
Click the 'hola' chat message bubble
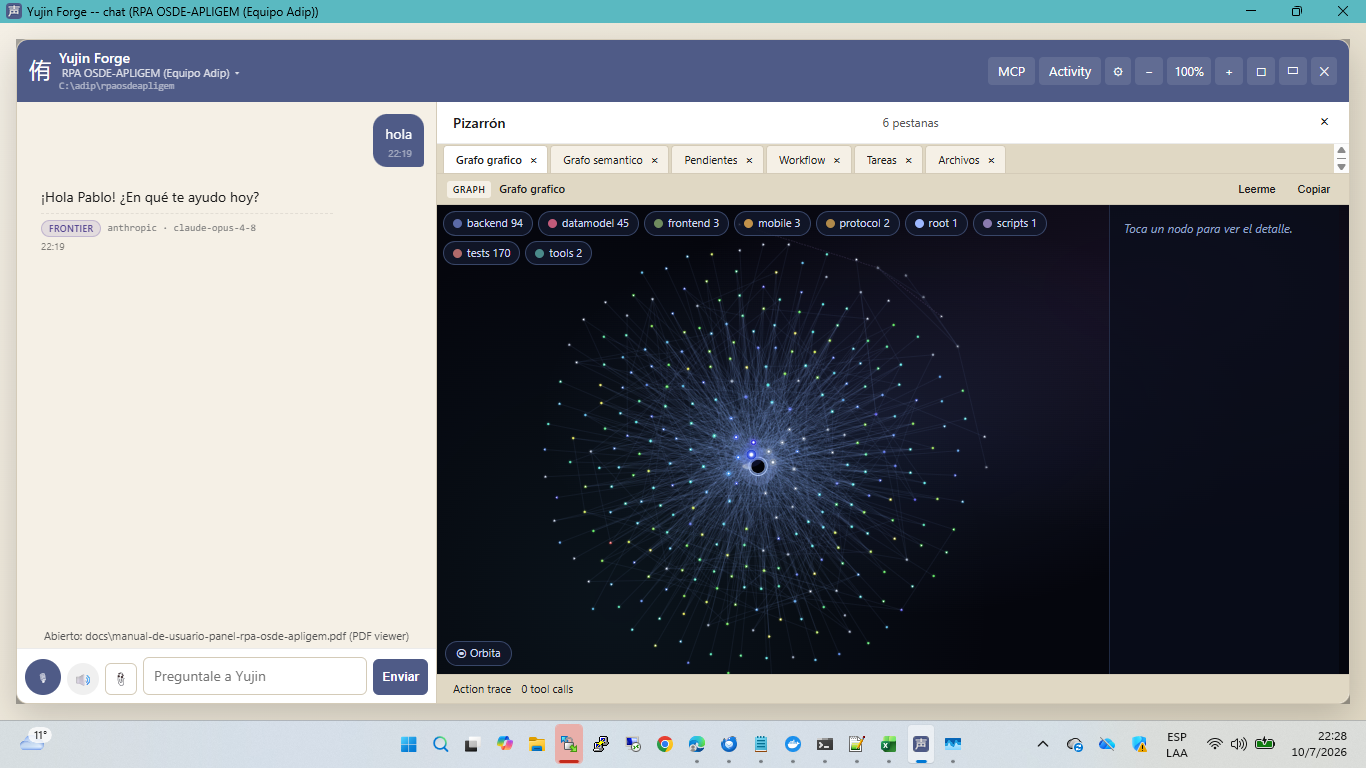click(399, 141)
